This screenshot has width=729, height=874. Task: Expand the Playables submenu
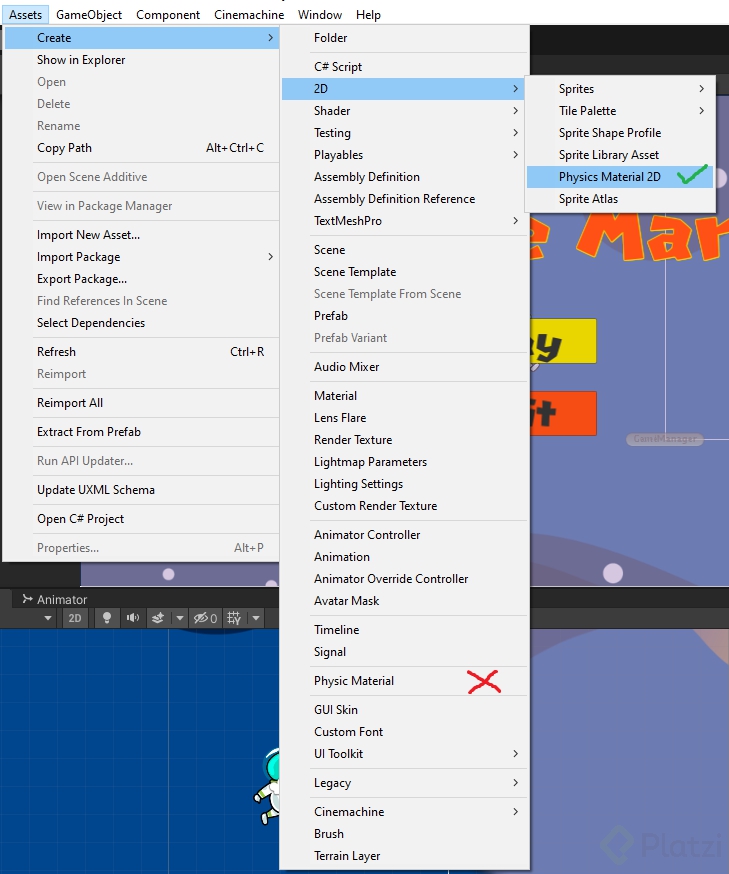tap(405, 155)
